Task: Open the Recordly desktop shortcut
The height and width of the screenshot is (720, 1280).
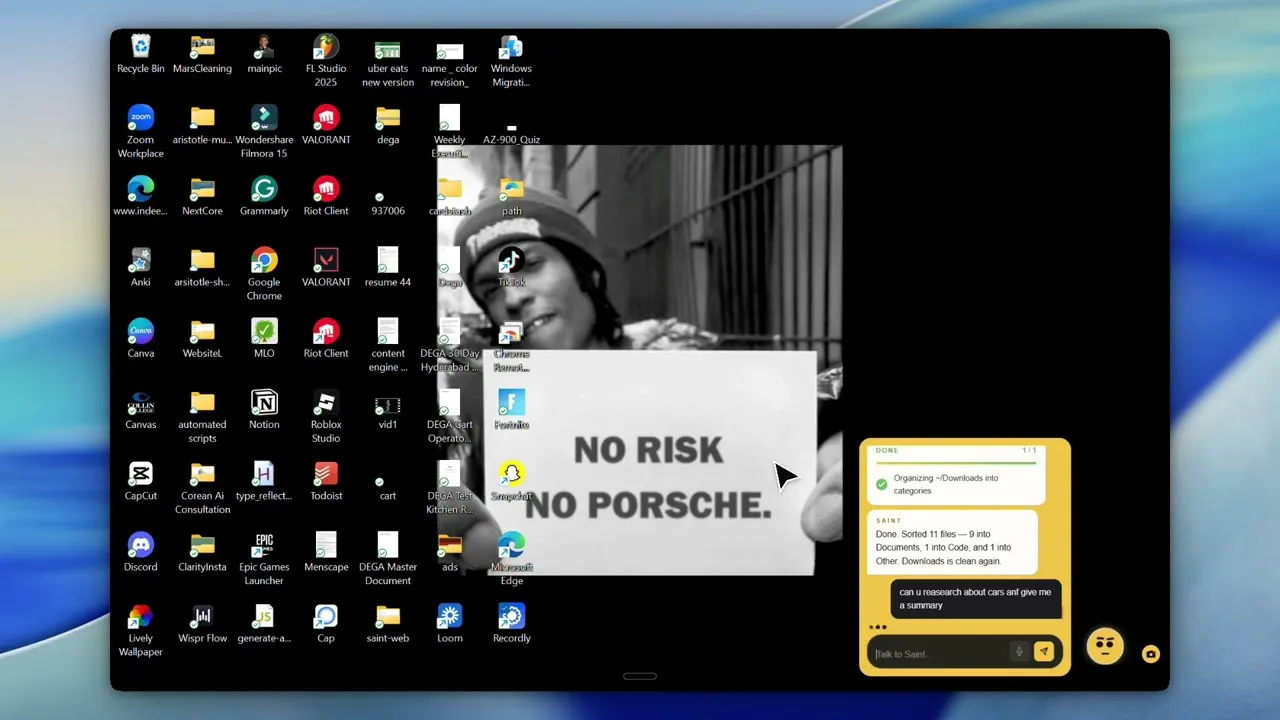Action: tap(512, 622)
